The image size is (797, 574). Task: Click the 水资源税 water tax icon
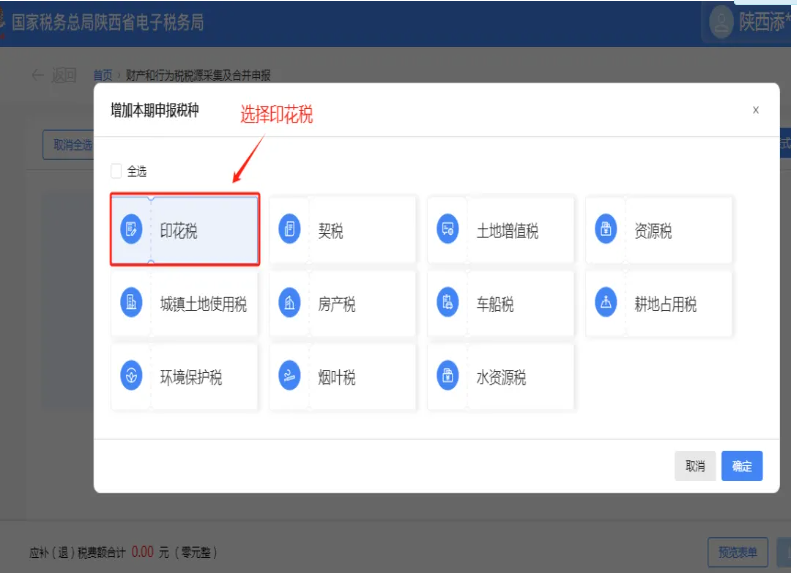point(447,377)
